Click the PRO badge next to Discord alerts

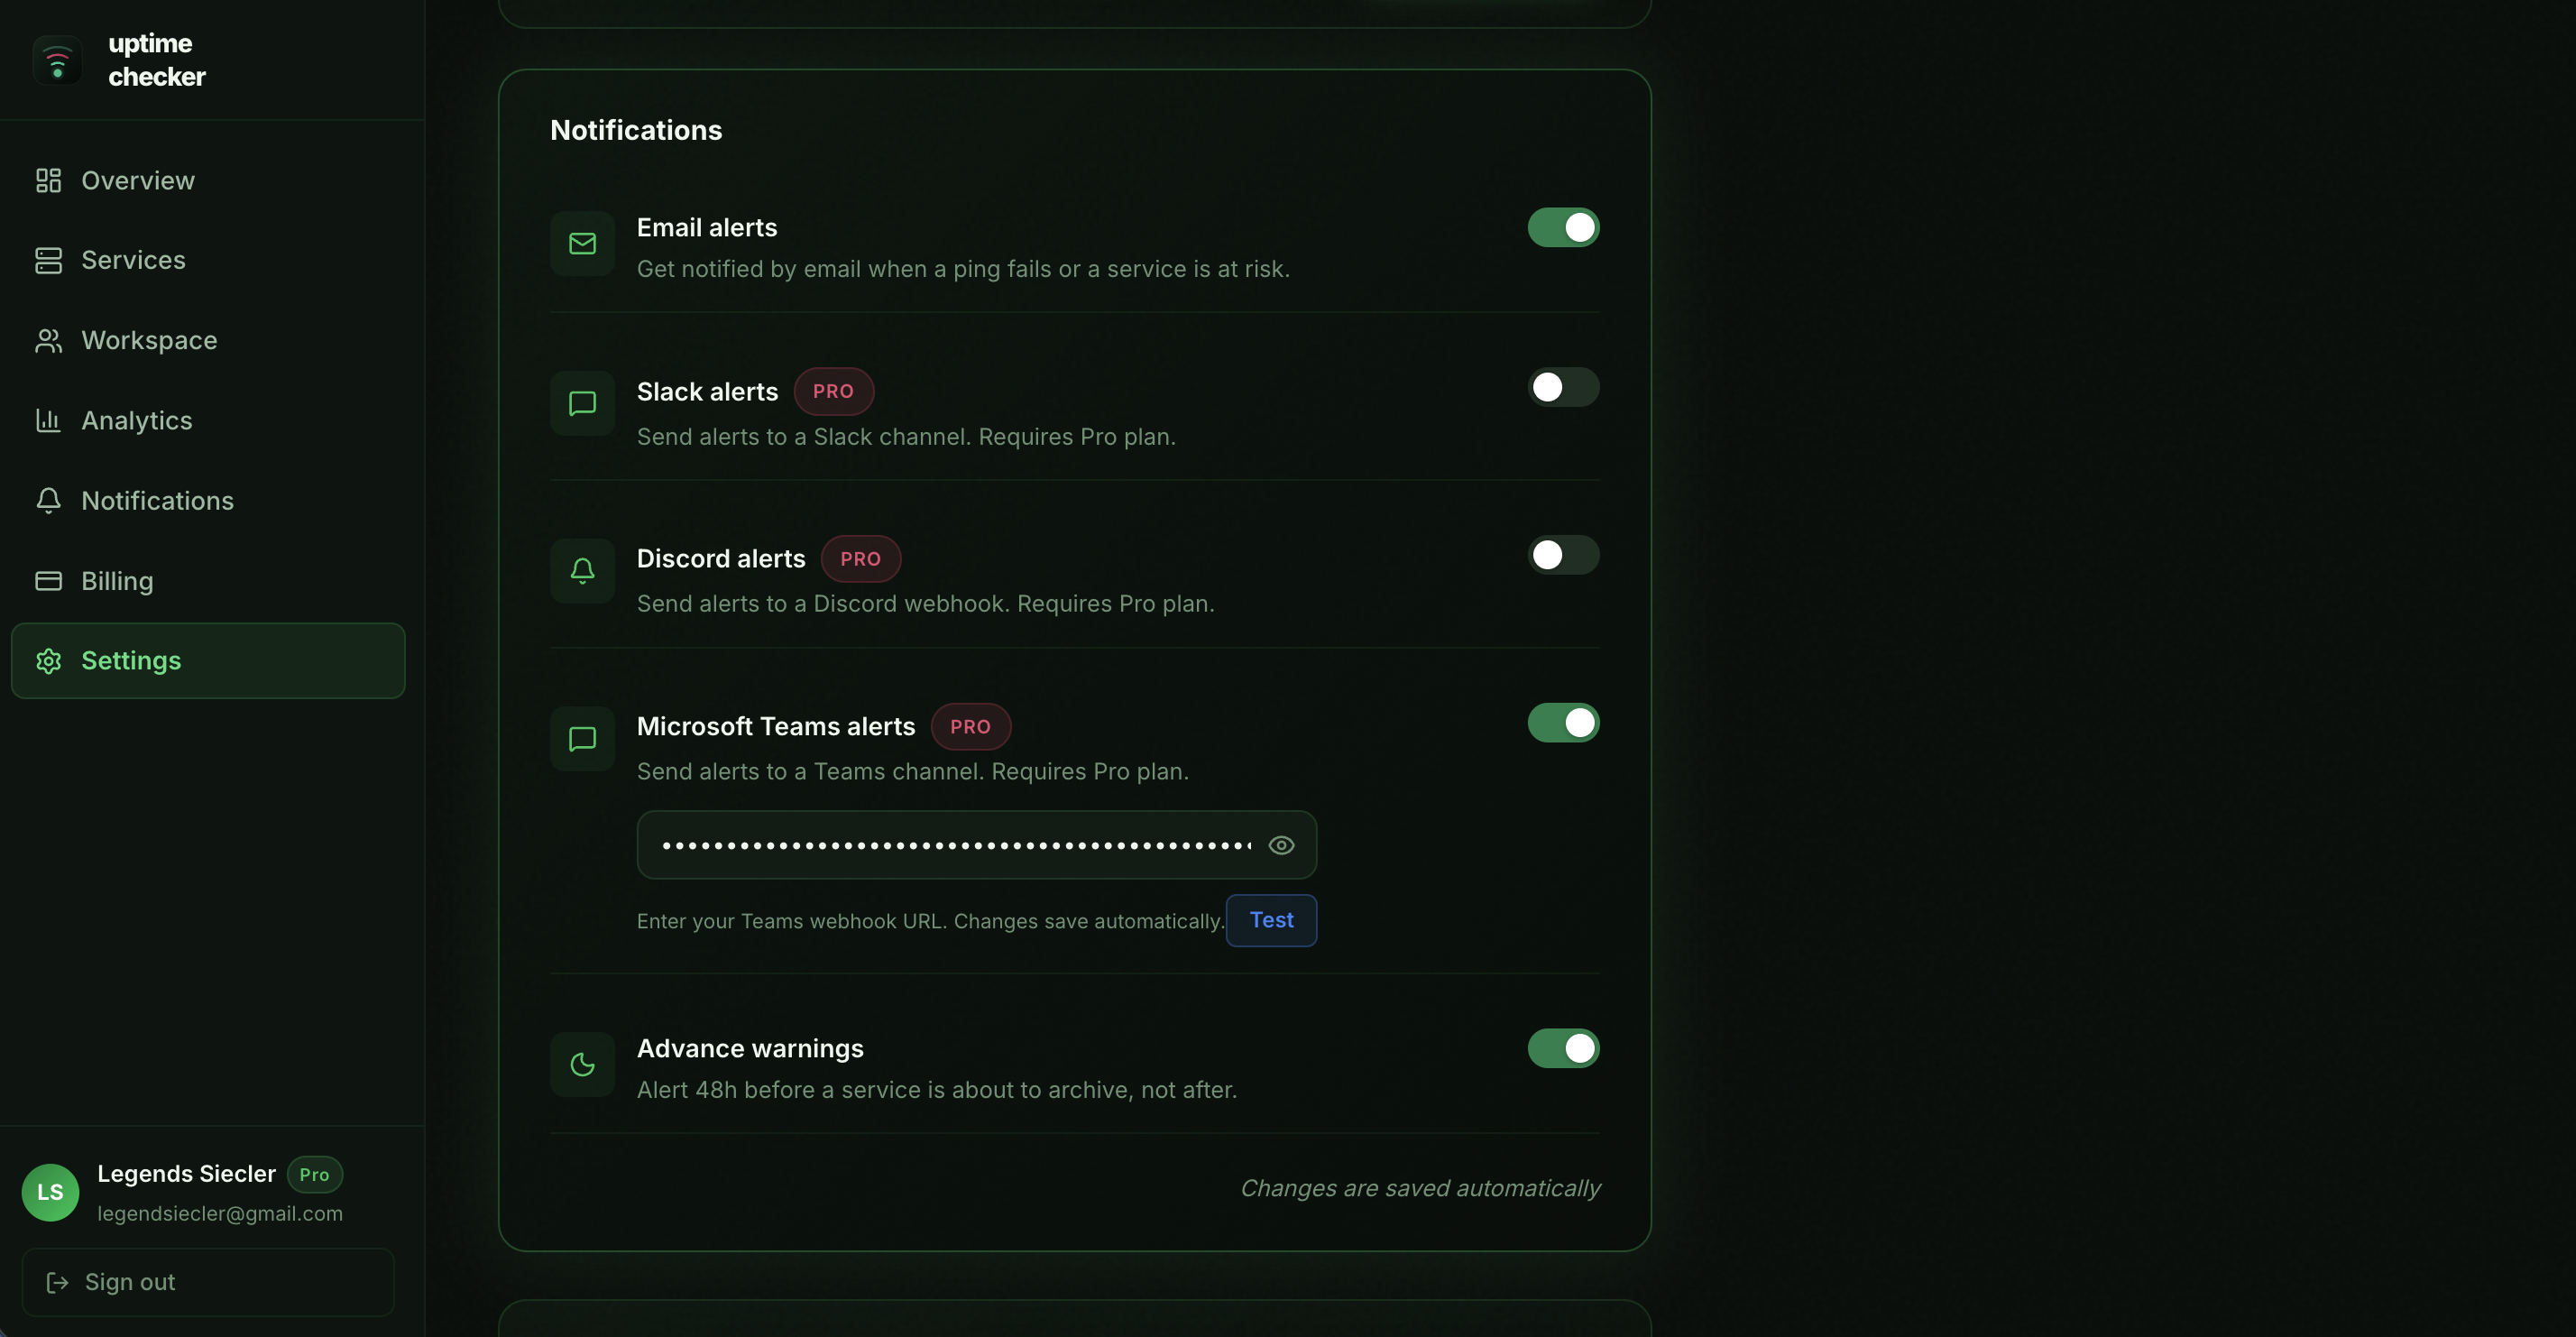click(x=860, y=558)
